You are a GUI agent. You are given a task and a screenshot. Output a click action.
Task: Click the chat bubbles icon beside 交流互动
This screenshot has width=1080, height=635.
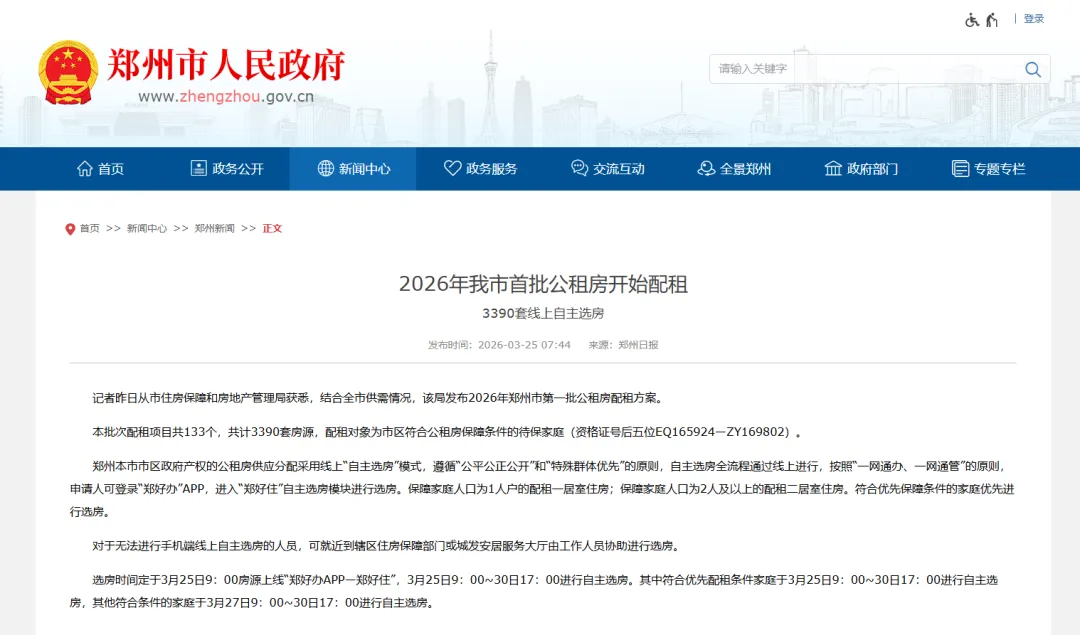579,168
